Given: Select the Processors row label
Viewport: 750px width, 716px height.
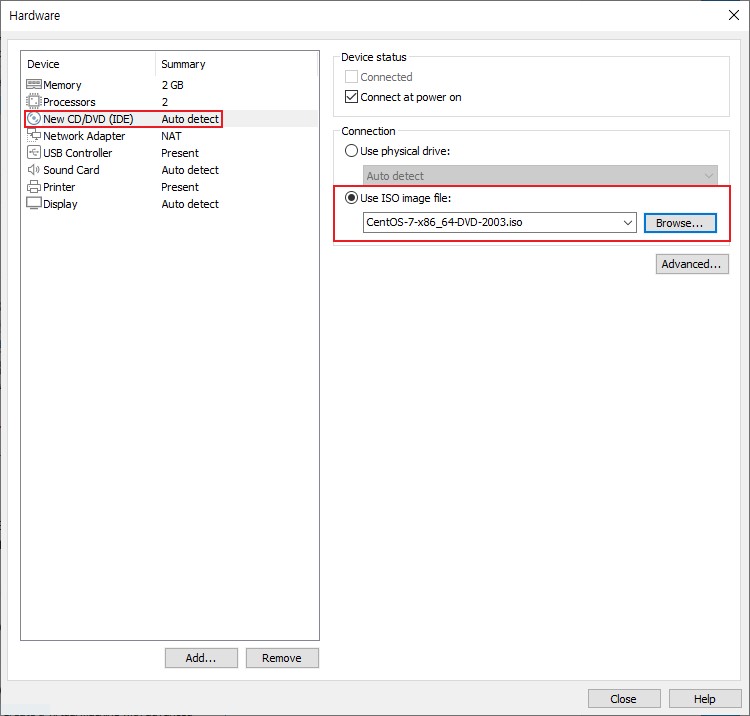Looking at the screenshot, I should tap(69, 102).
